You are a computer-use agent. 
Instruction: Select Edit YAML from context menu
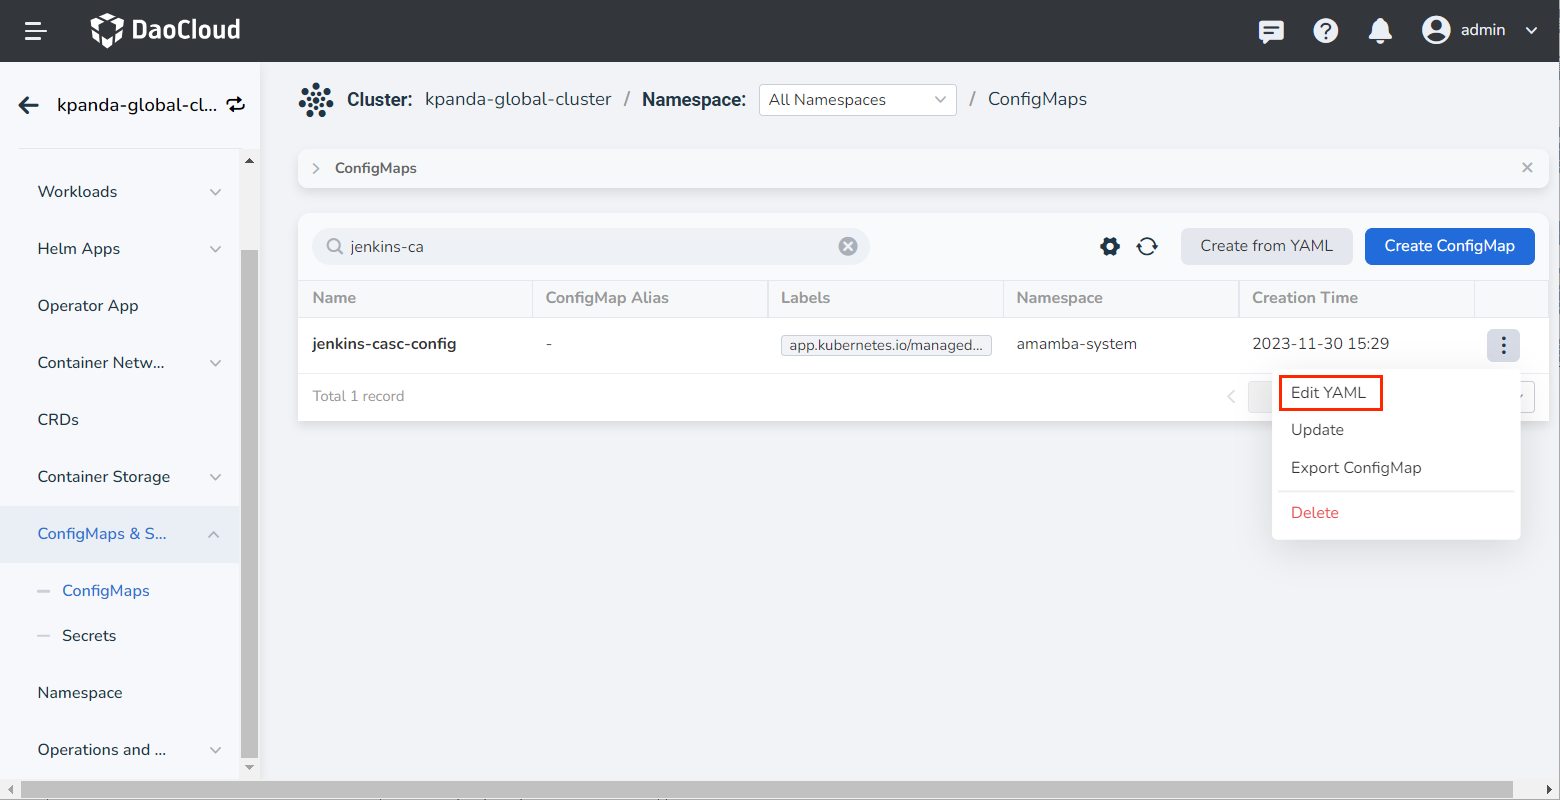pos(1329,393)
